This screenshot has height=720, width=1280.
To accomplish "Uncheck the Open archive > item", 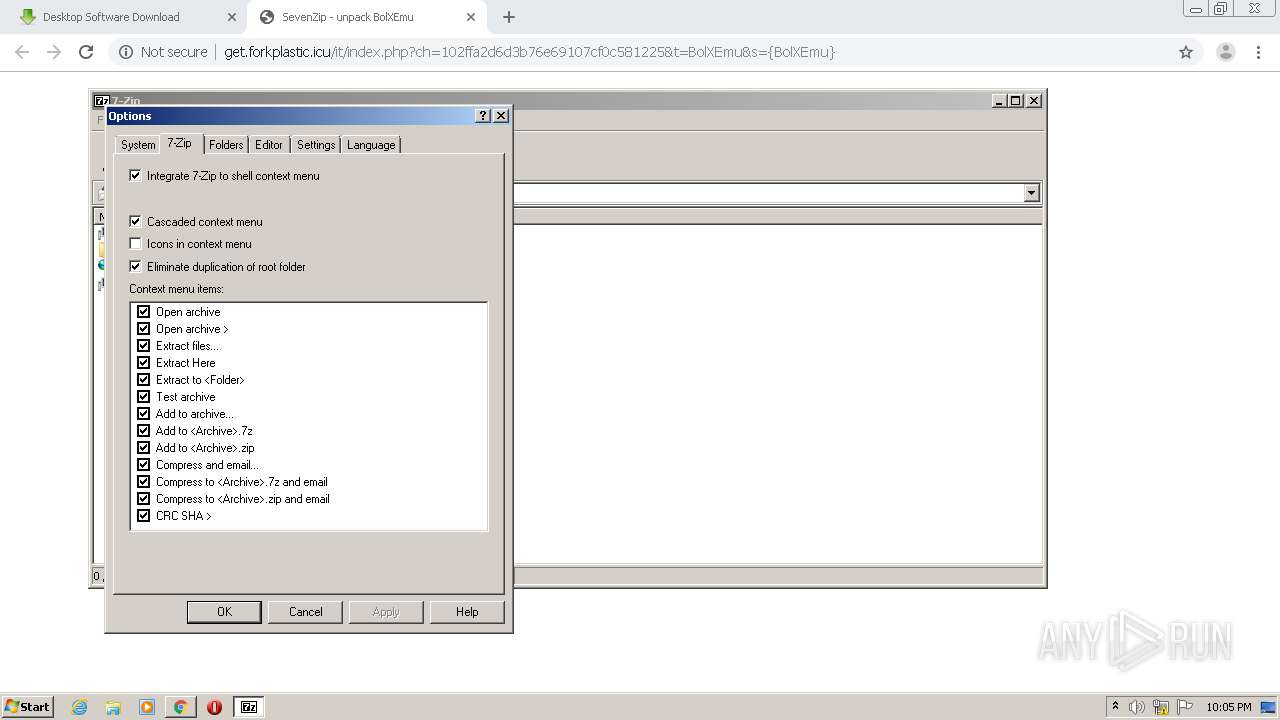I will point(143,329).
